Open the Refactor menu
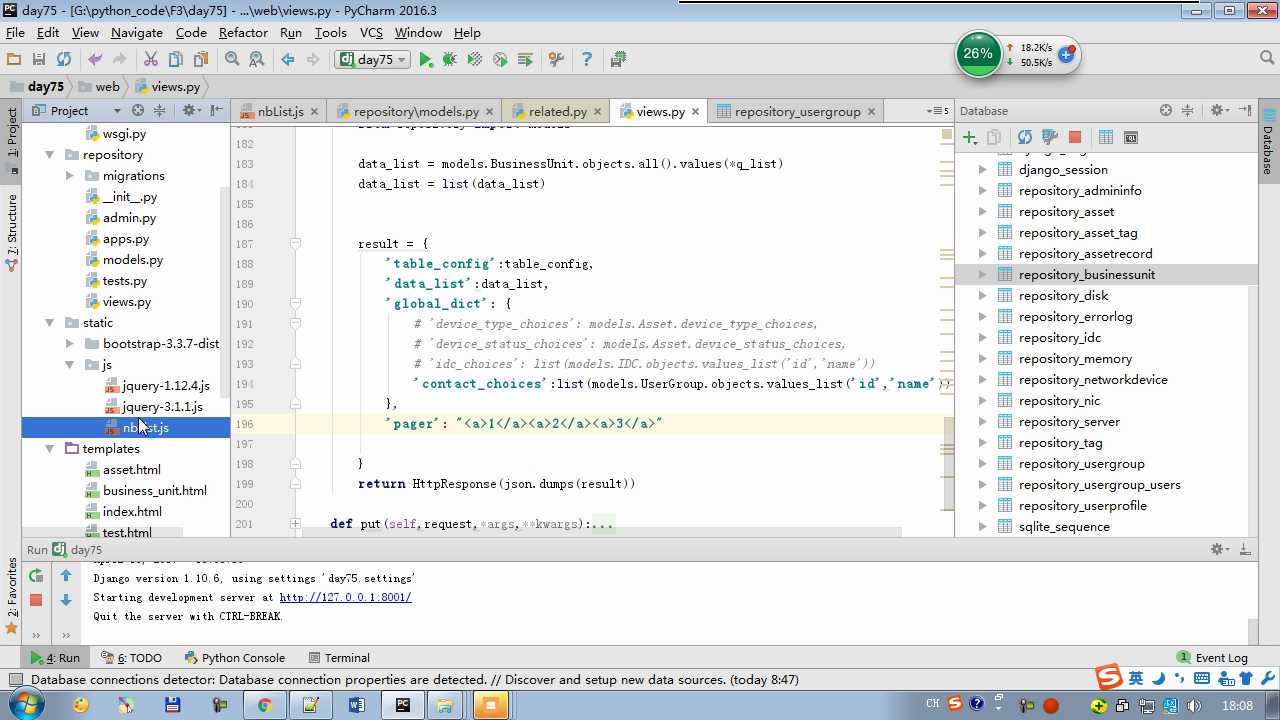Image resolution: width=1280 pixels, height=720 pixels. click(x=243, y=32)
